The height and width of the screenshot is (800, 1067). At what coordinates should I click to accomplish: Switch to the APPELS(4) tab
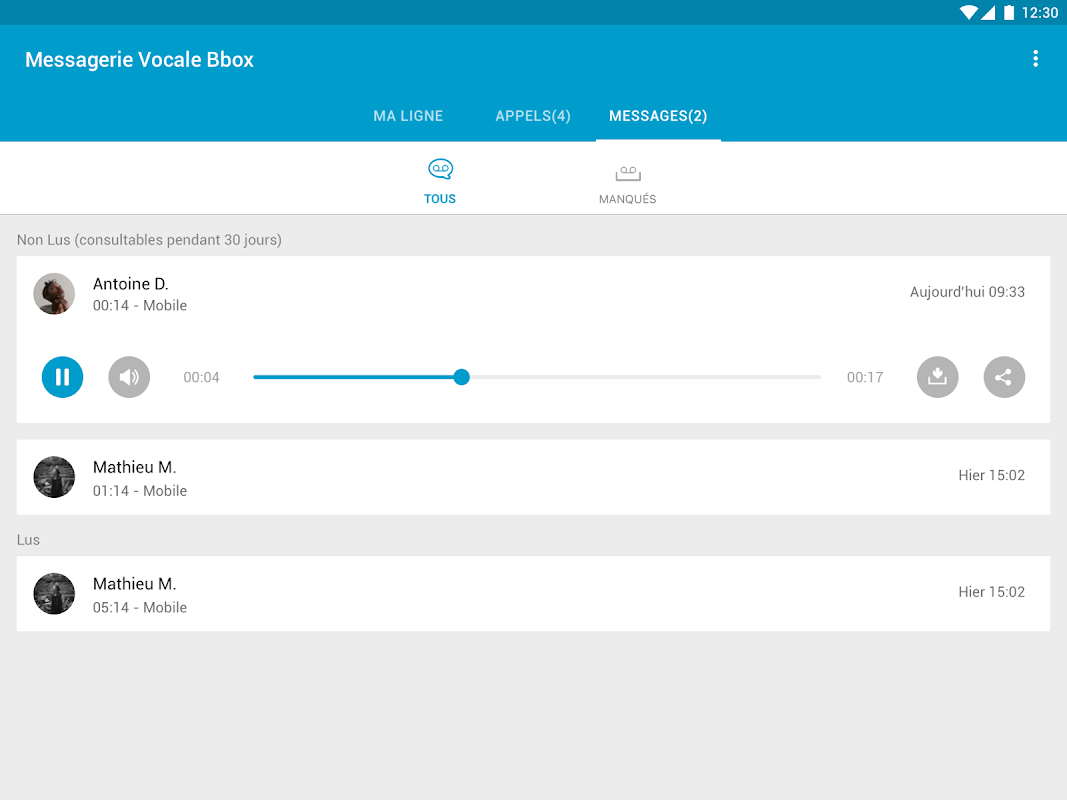pos(533,116)
